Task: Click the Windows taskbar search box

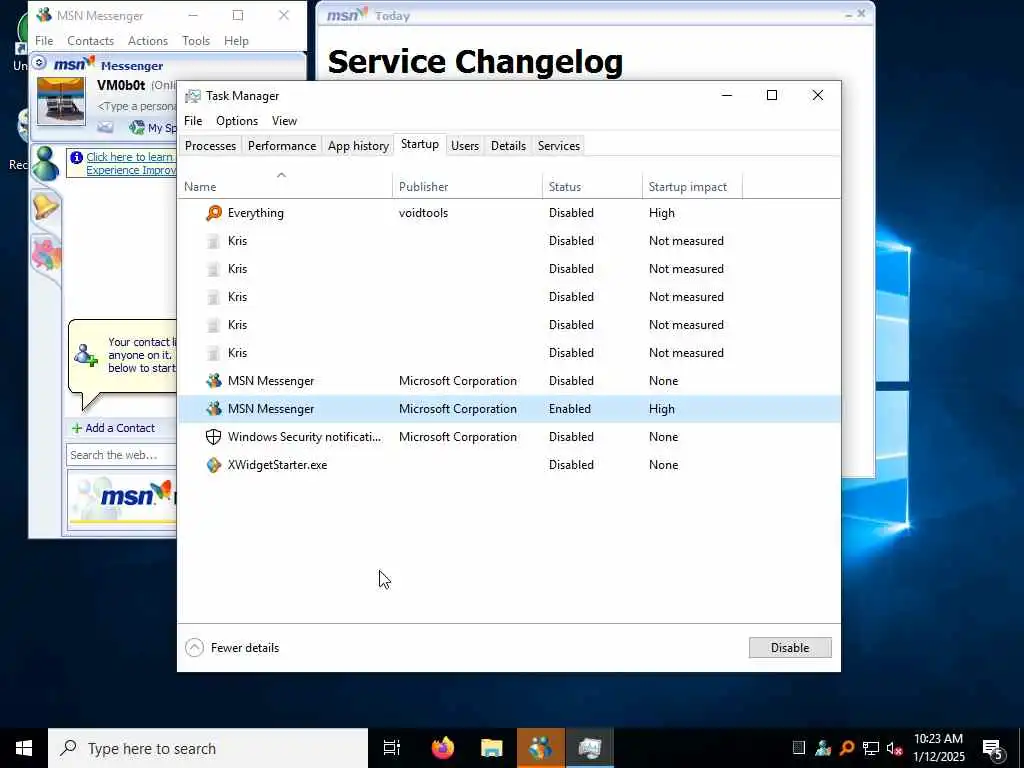Action: (x=208, y=748)
